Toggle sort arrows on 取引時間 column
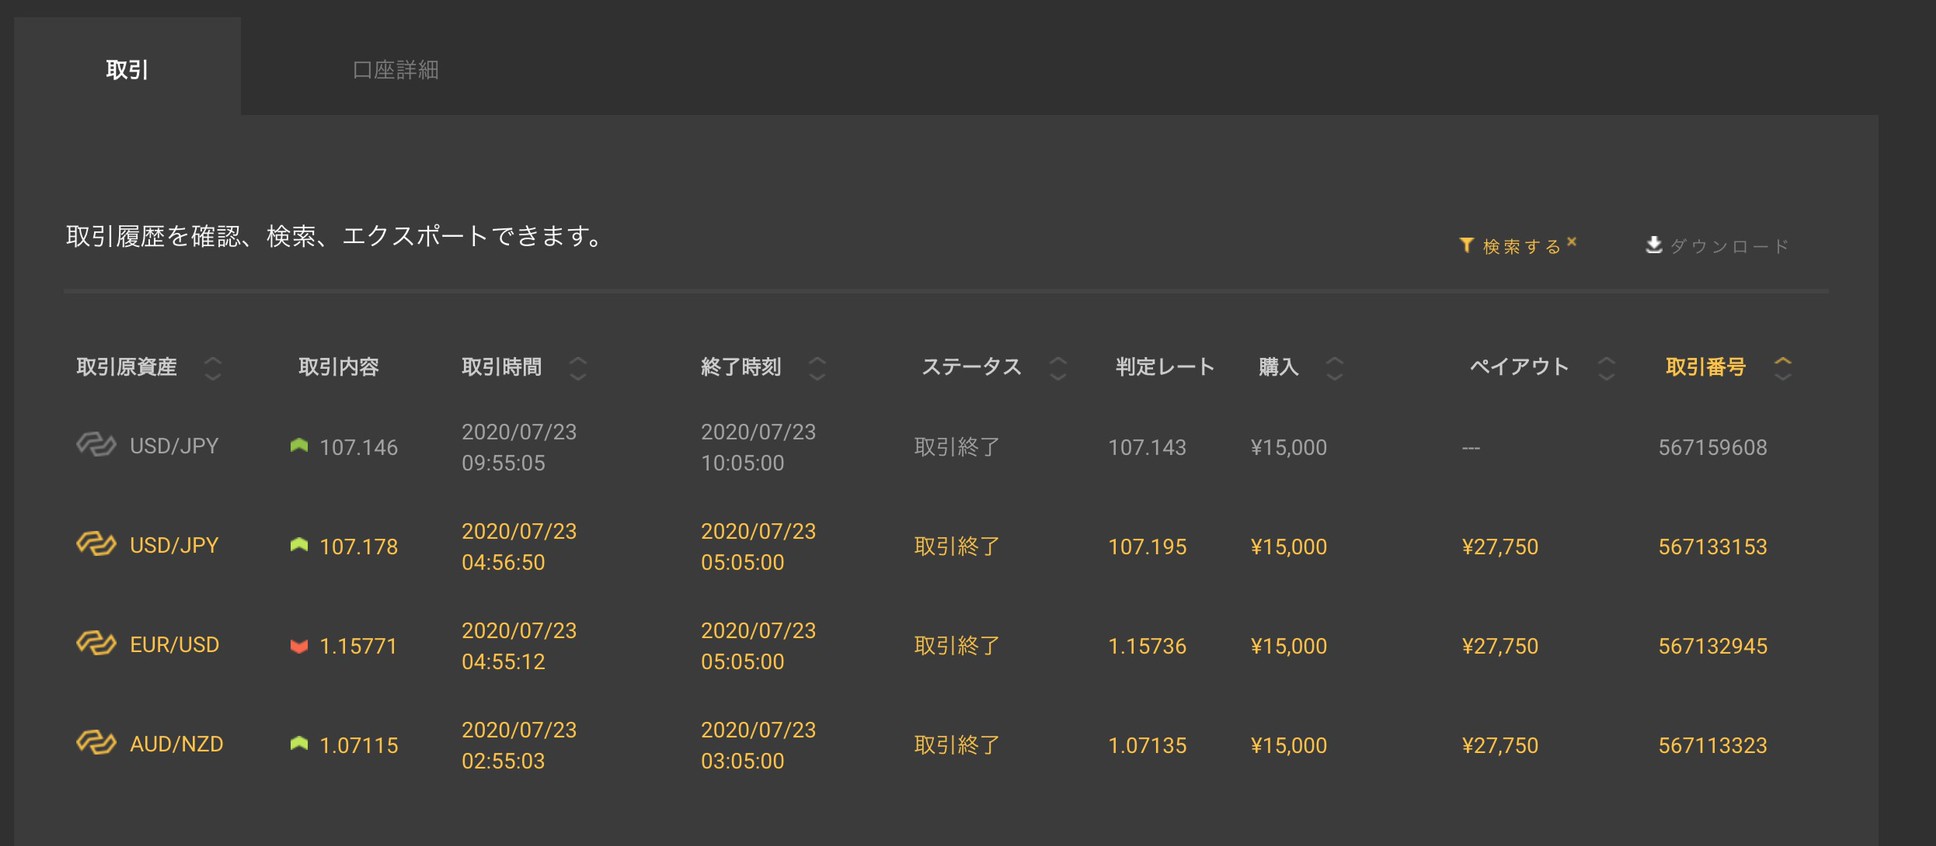This screenshot has width=1936, height=846. (578, 368)
